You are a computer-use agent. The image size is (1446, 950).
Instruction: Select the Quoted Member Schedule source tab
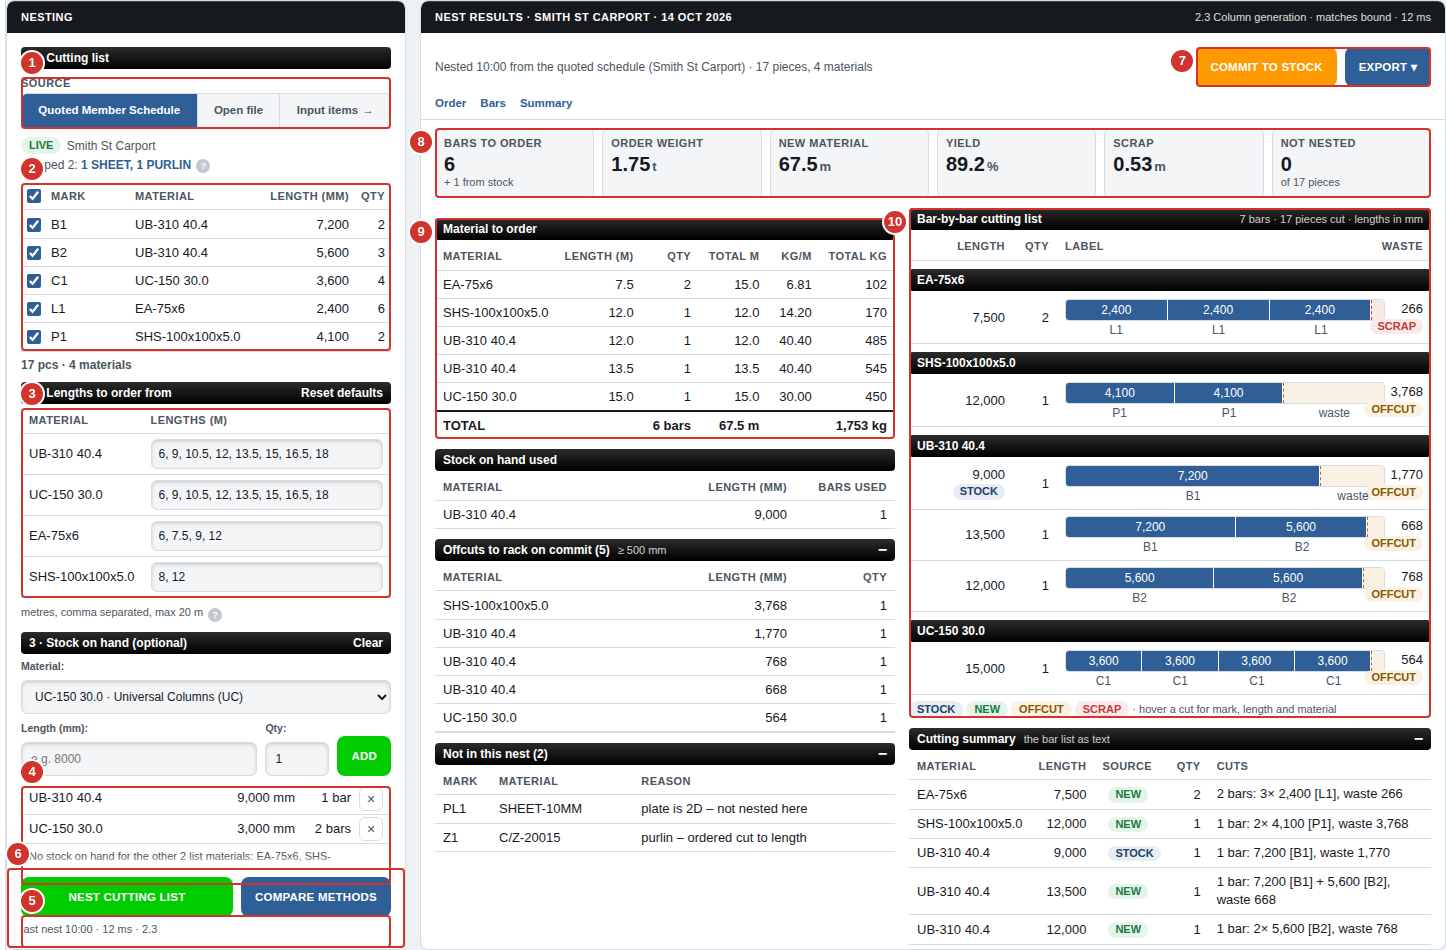109,110
